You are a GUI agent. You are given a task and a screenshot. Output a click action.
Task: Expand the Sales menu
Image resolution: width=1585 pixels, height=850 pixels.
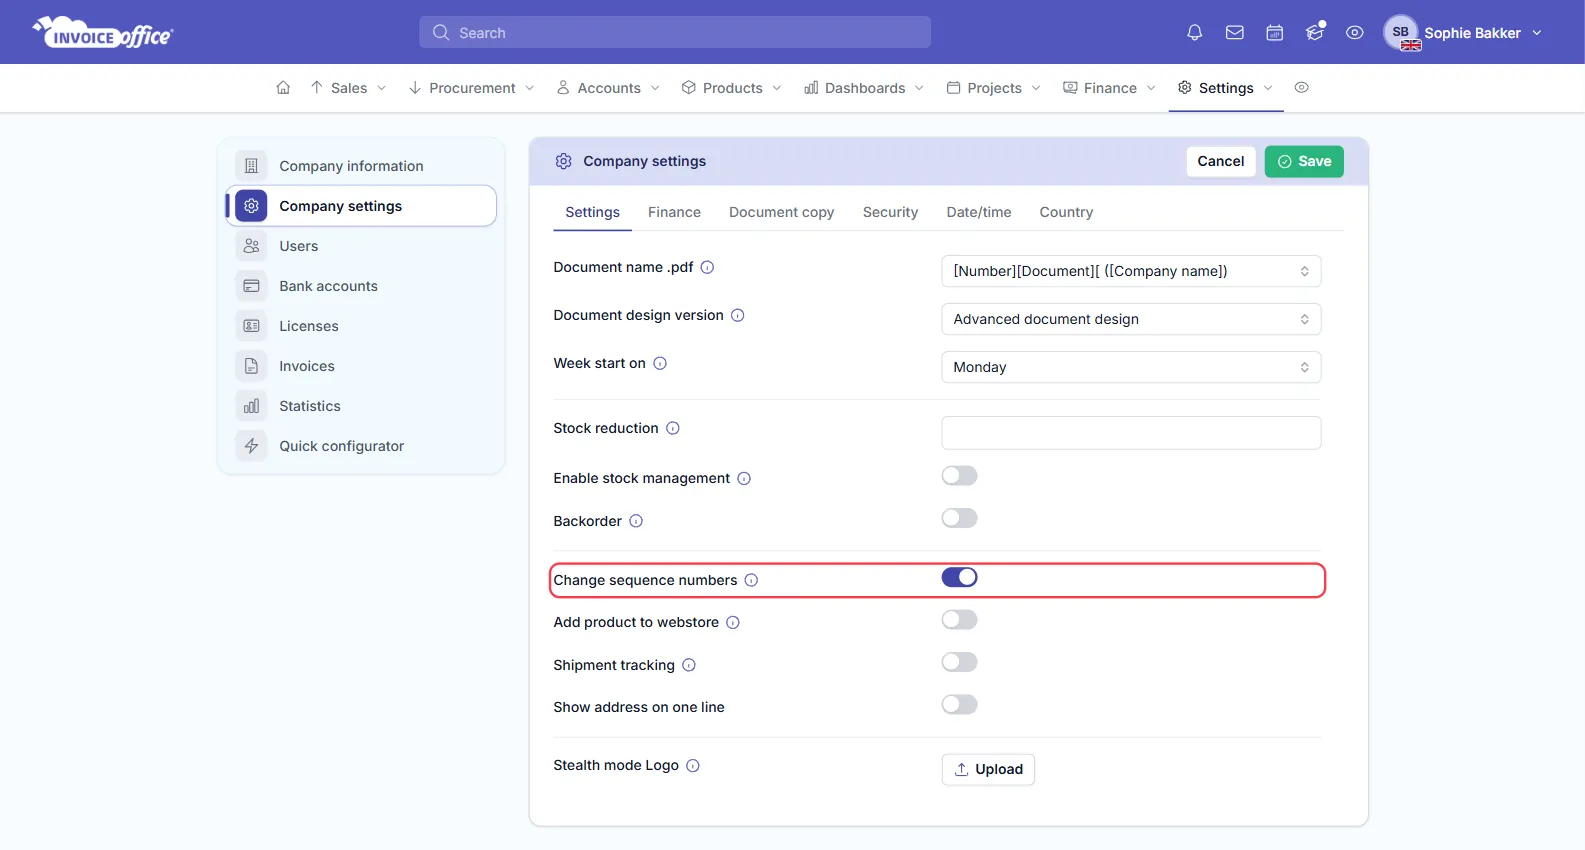click(348, 88)
